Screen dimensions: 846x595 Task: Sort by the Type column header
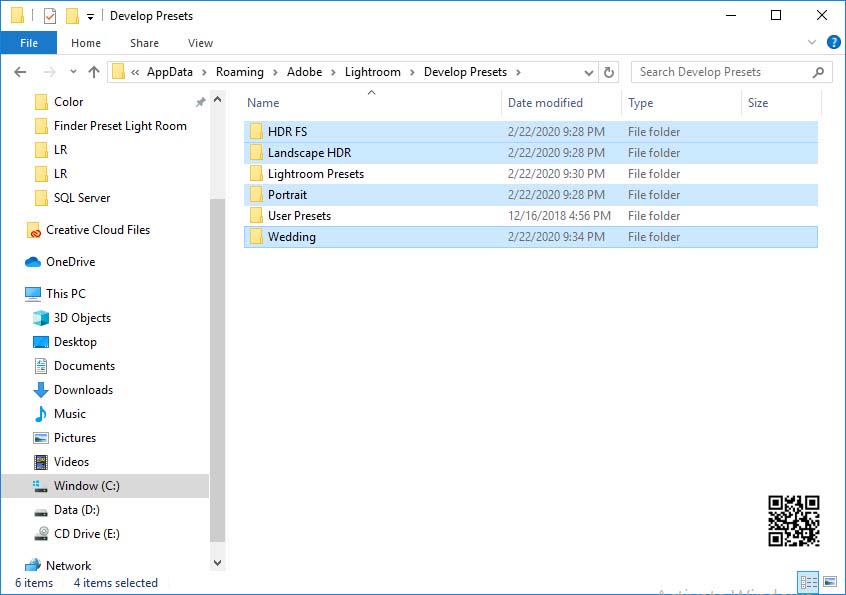click(640, 102)
